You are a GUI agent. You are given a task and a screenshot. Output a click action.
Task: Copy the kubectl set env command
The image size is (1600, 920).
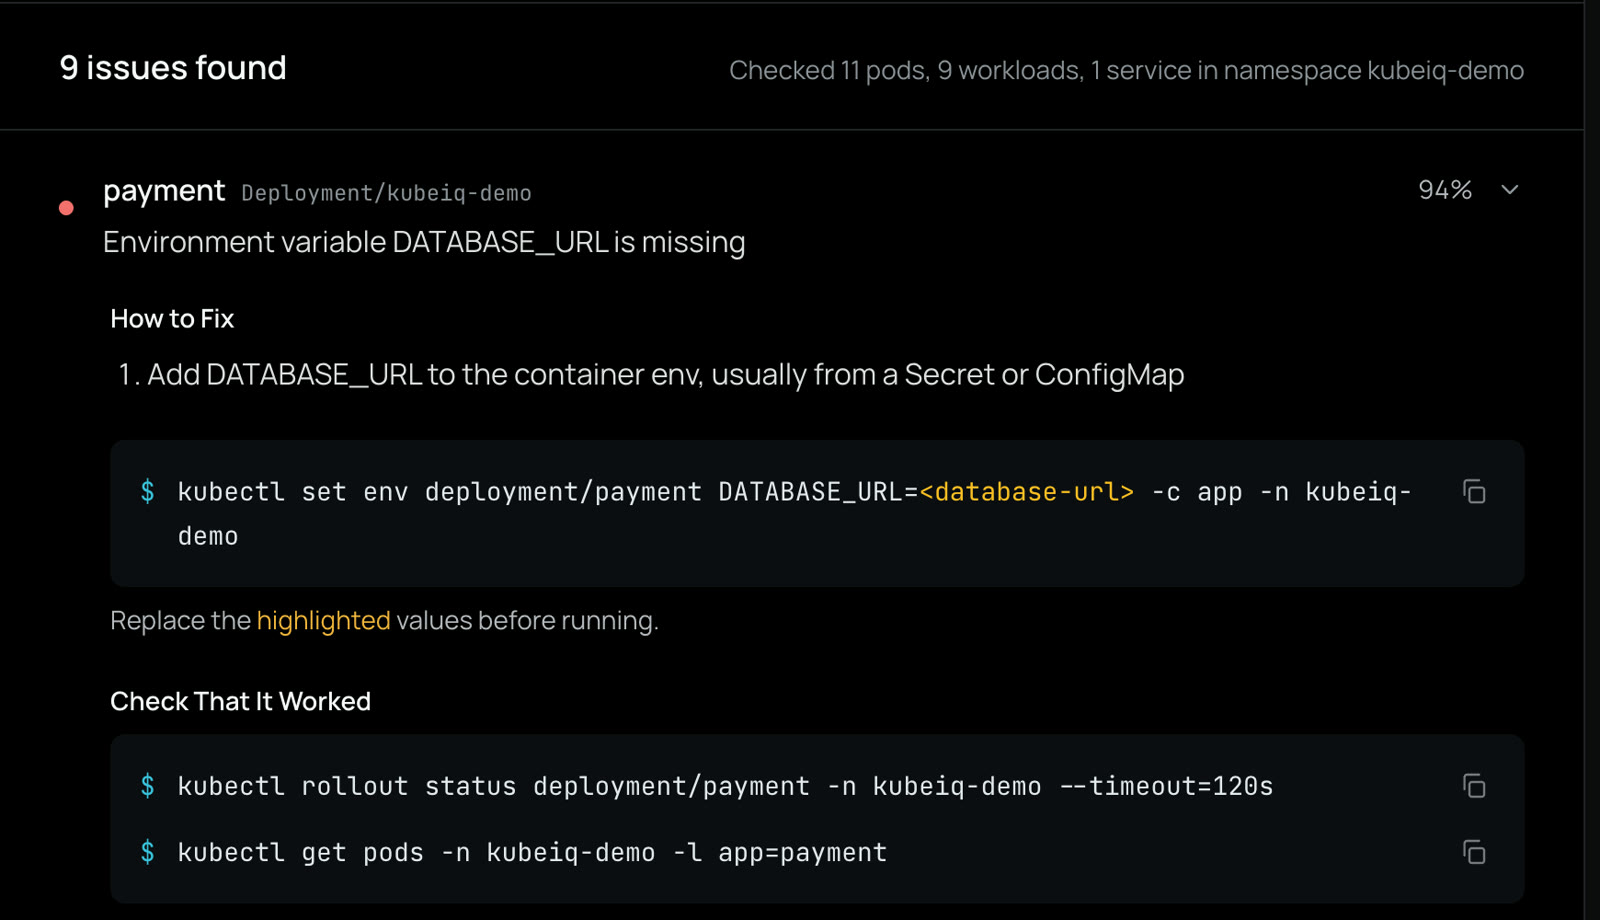[x=1474, y=491]
